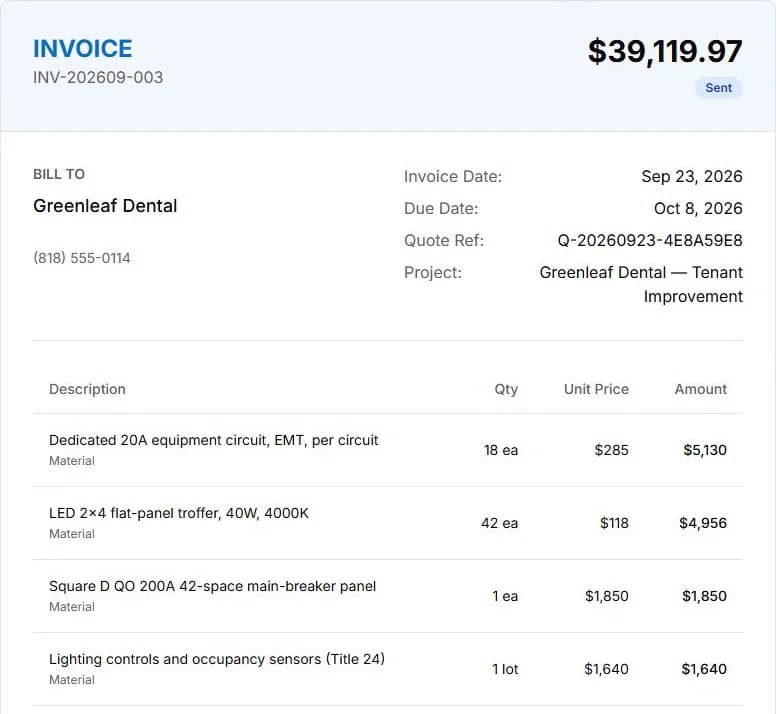776x714 pixels.
Task: Click the $1,850 unit price
Action: pyautogui.click(x=607, y=596)
